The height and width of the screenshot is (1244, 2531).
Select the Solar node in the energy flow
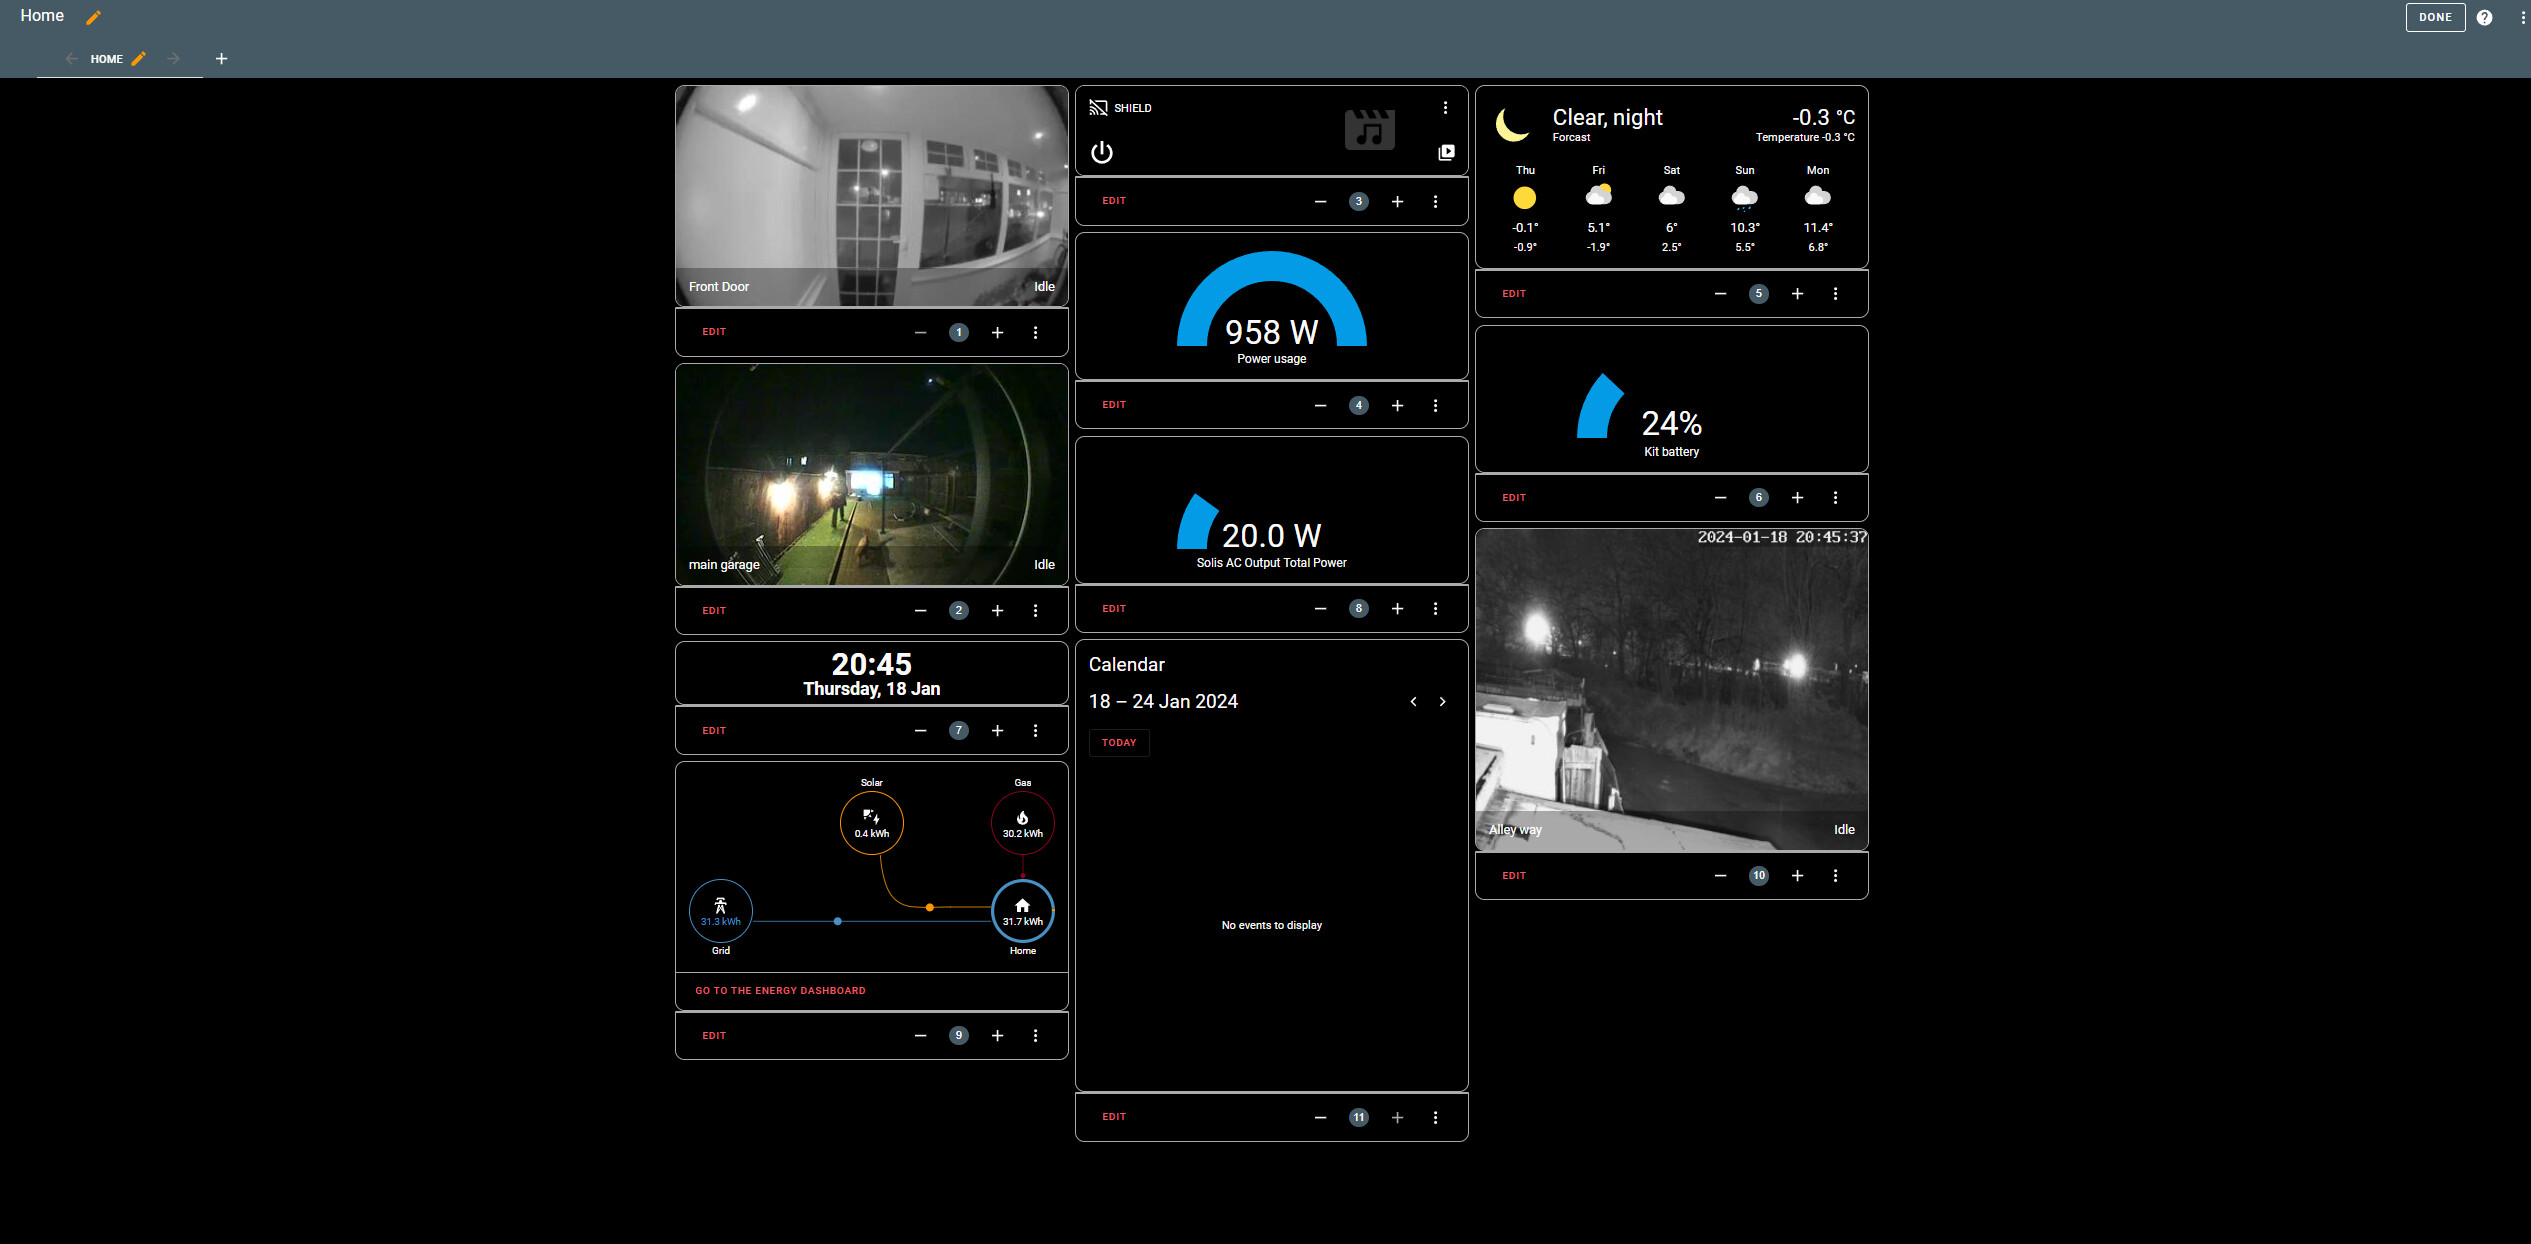pos(871,822)
